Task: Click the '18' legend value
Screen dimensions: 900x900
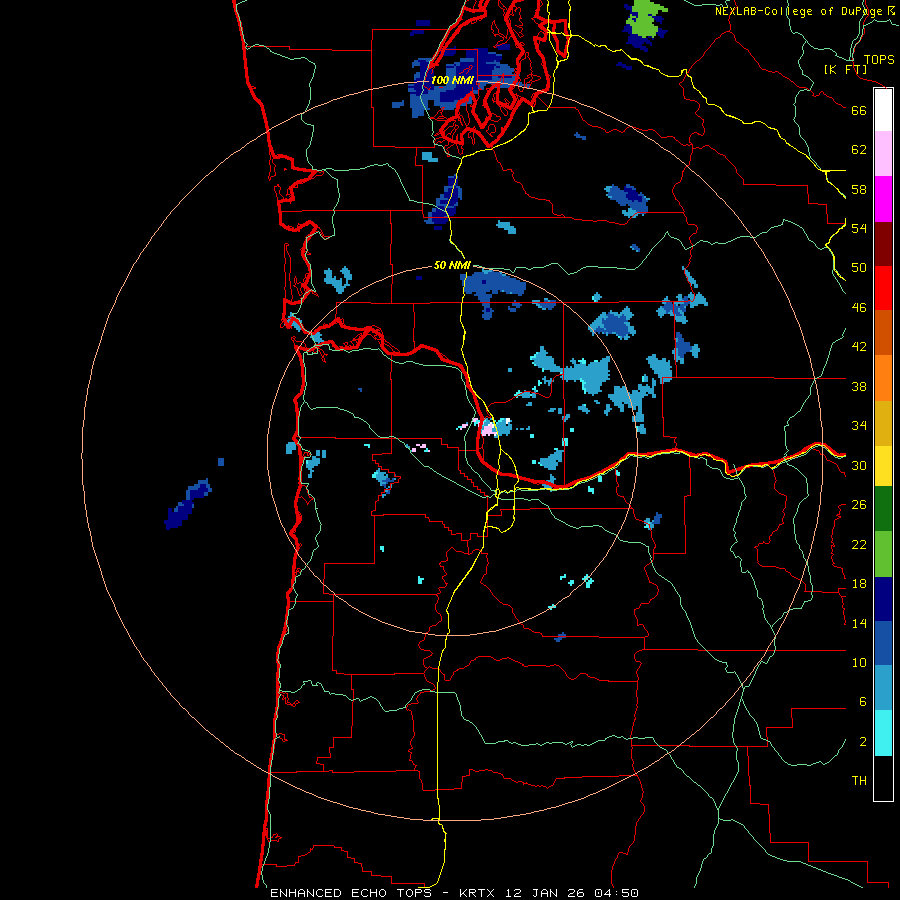Action: (859, 584)
